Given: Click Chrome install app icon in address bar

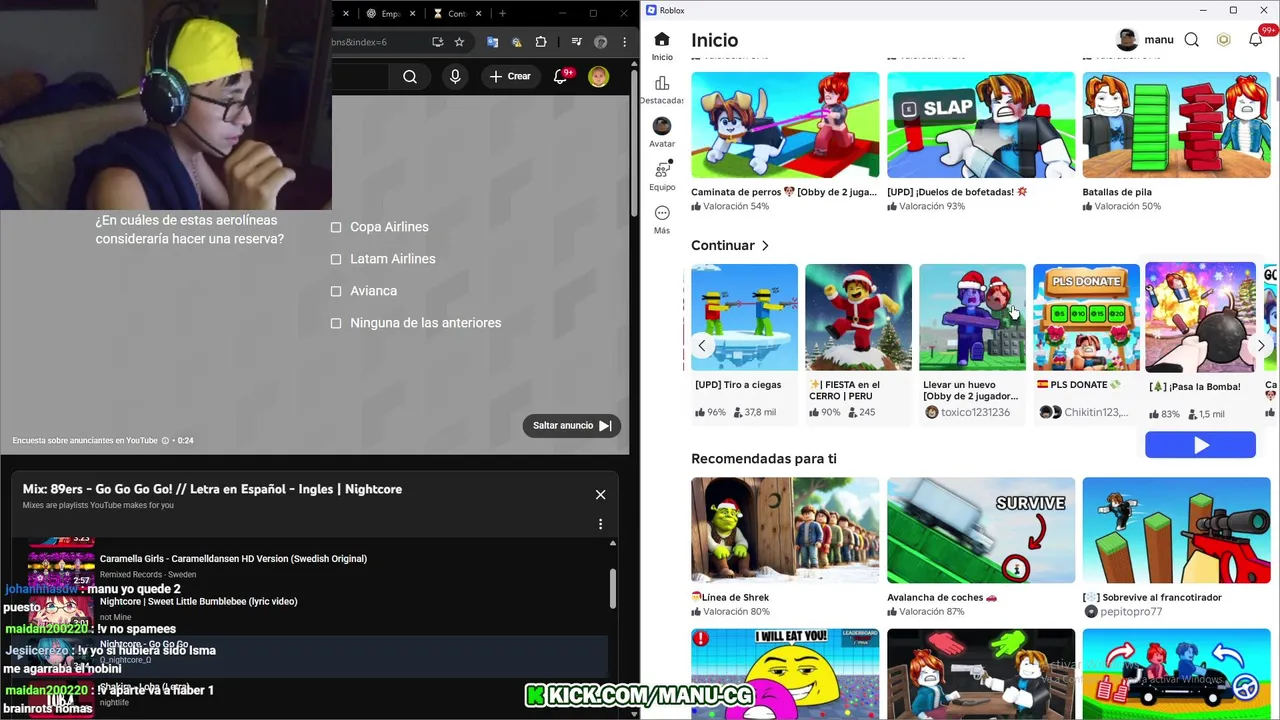Looking at the screenshot, I should 437,42.
